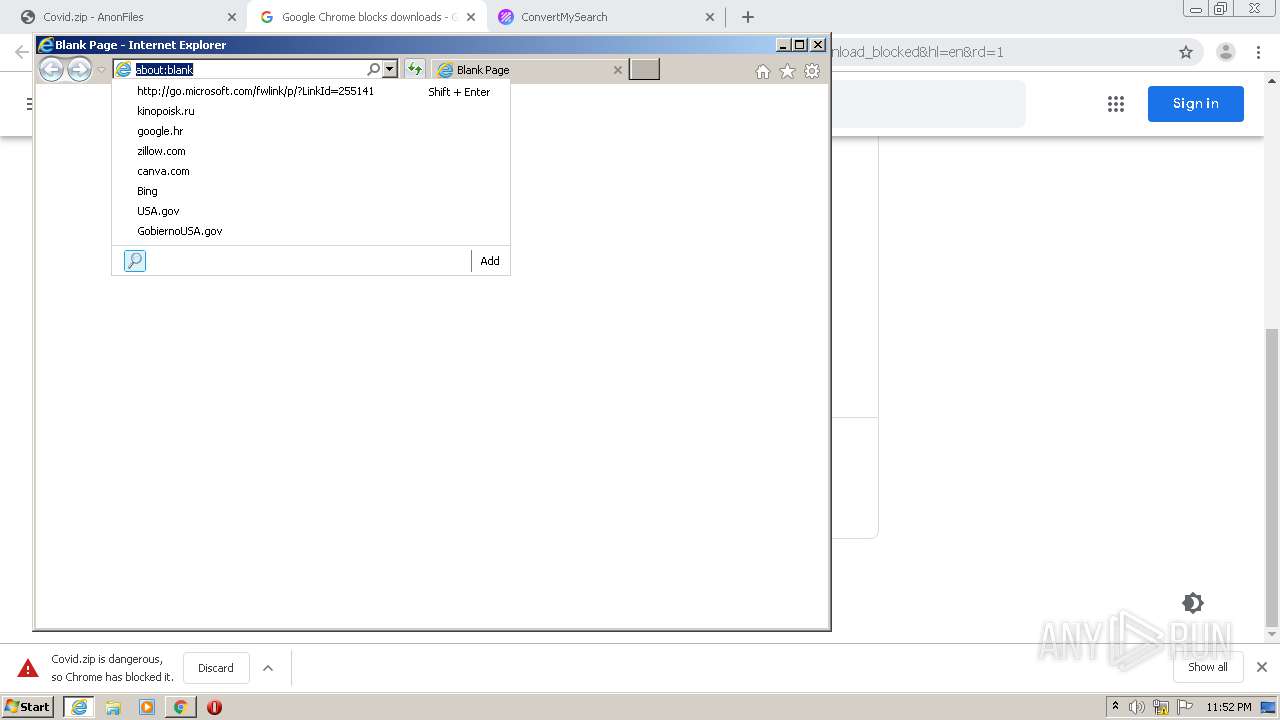This screenshot has width=1280, height=720.
Task: Click Add search provider in the dropdown
Action: [x=490, y=261]
